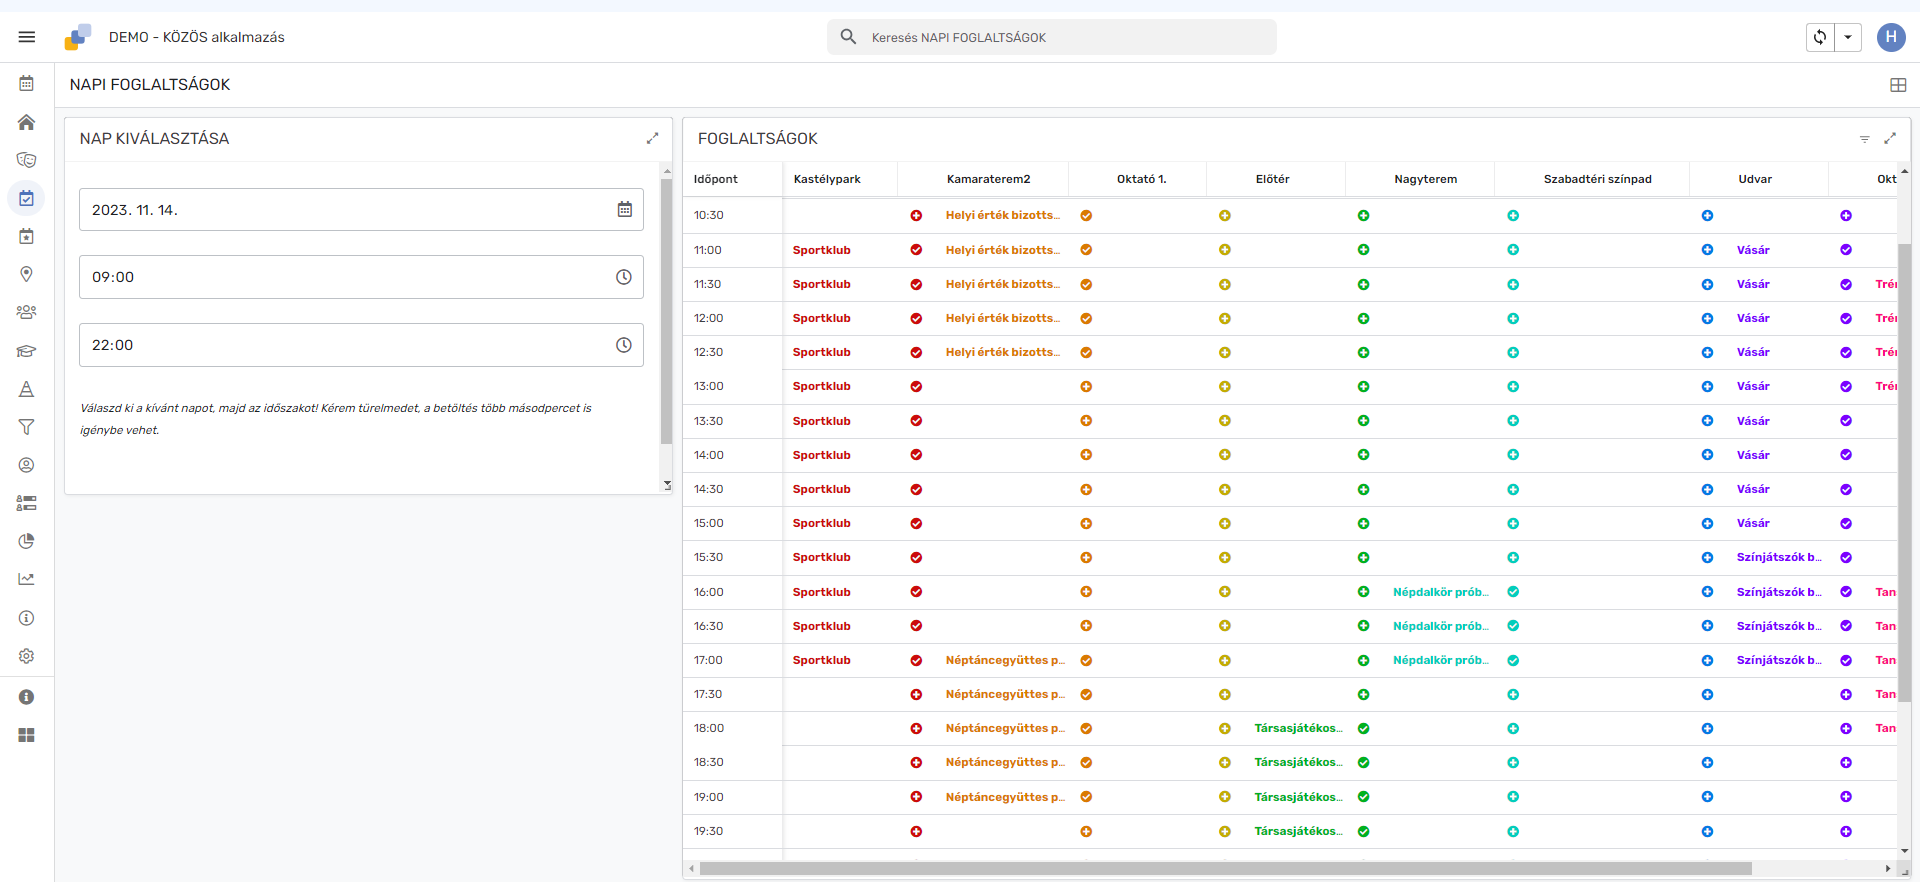Screen dimensions: 1920x882
Task: Open the four-square dashboard sidebar icon
Action: tap(27, 735)
